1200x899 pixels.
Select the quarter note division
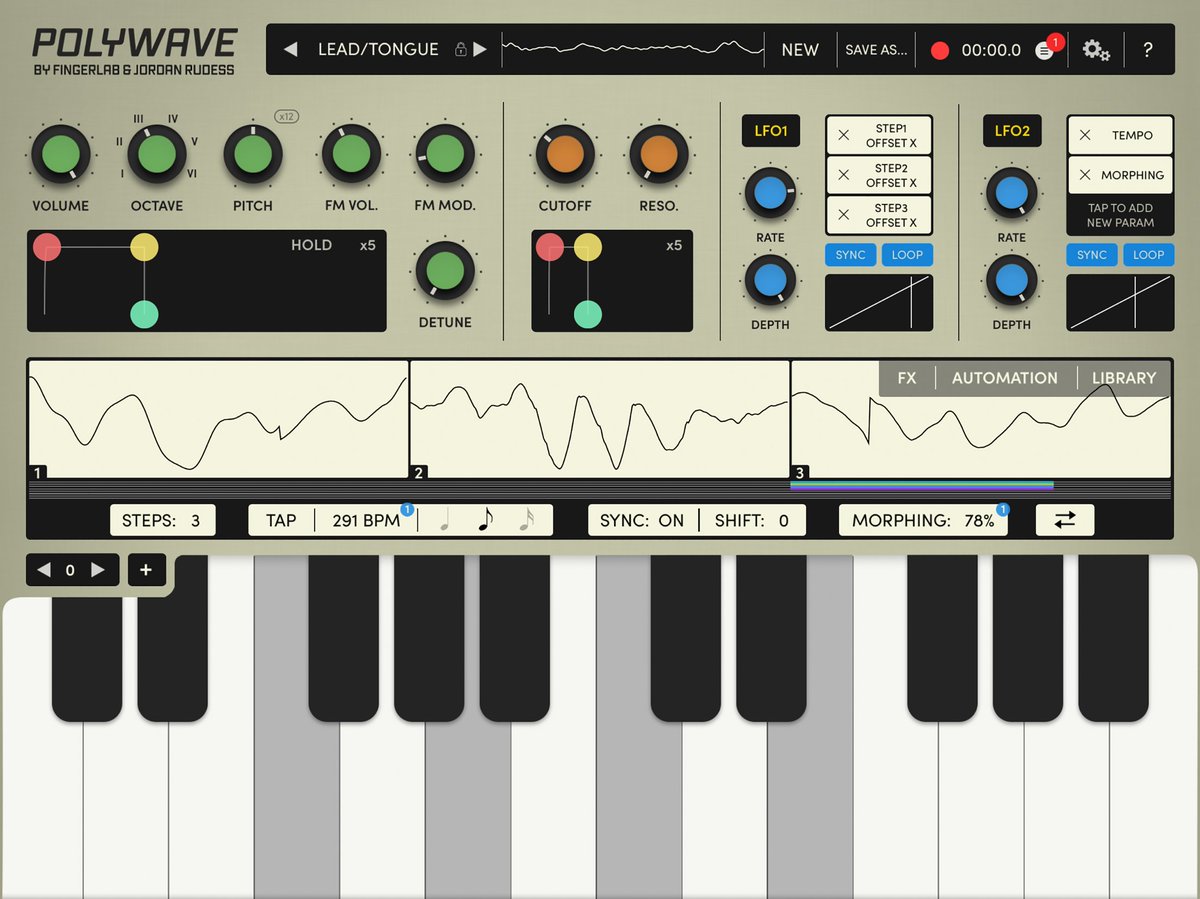444,520
